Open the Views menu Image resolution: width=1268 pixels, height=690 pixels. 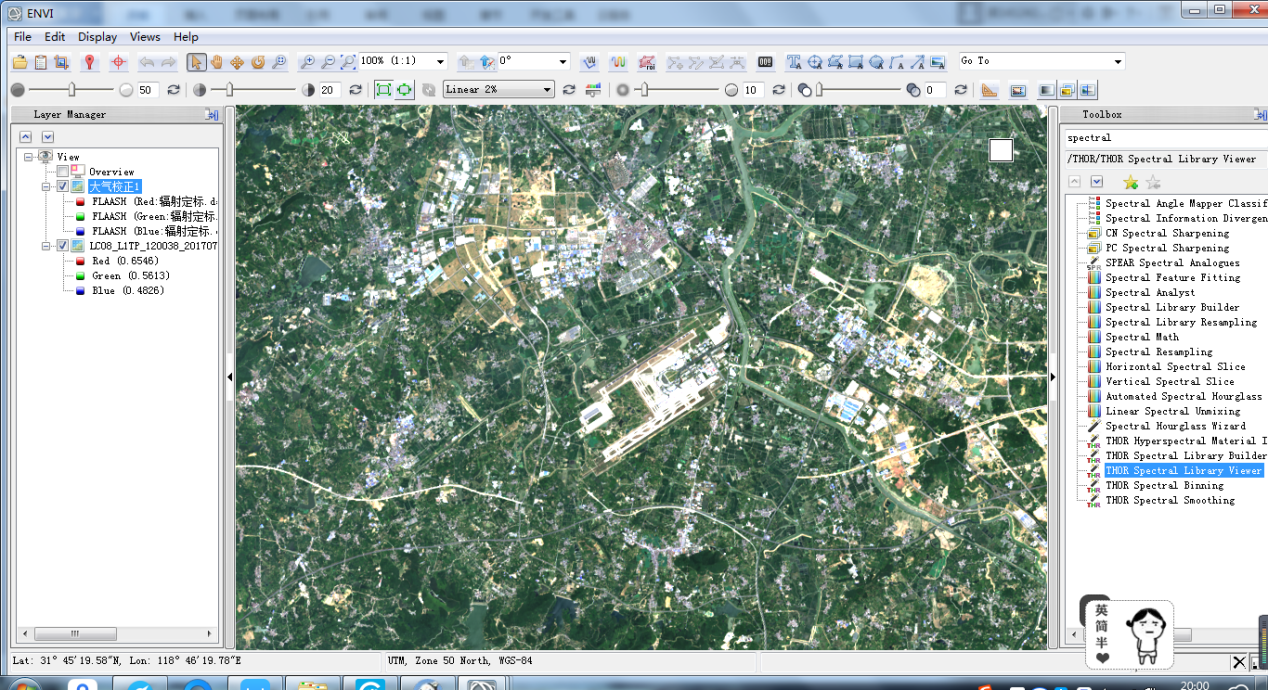point(144,37)
